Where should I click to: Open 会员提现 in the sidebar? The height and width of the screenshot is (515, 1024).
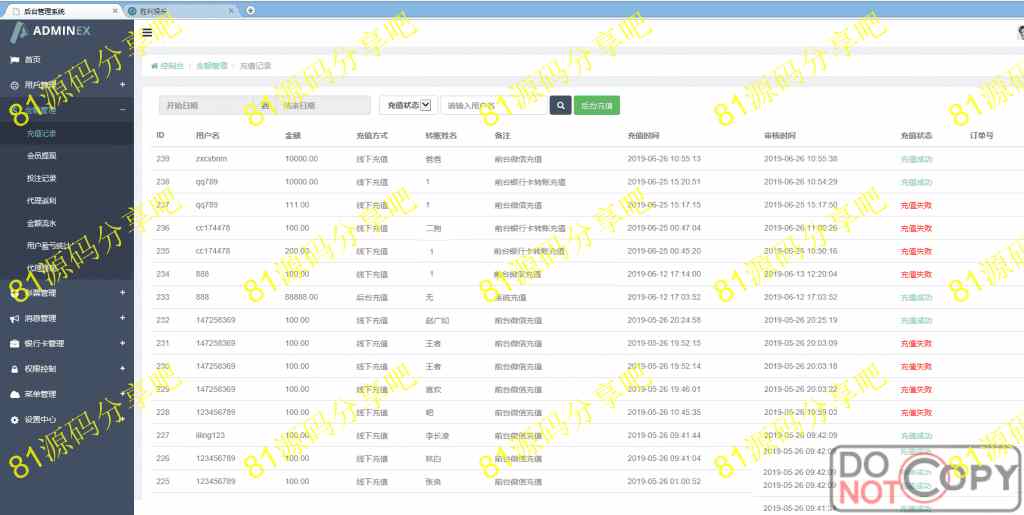tap(42, 156)
